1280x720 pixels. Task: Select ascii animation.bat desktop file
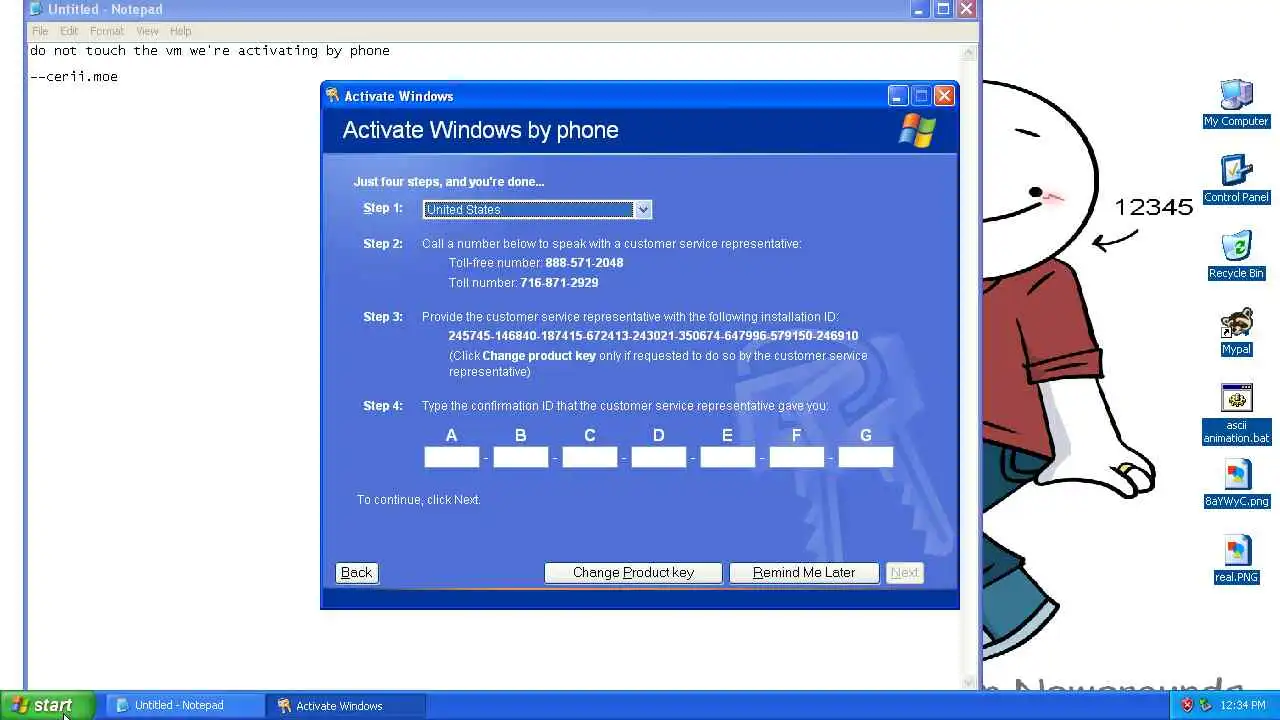tap(1236, 414)
